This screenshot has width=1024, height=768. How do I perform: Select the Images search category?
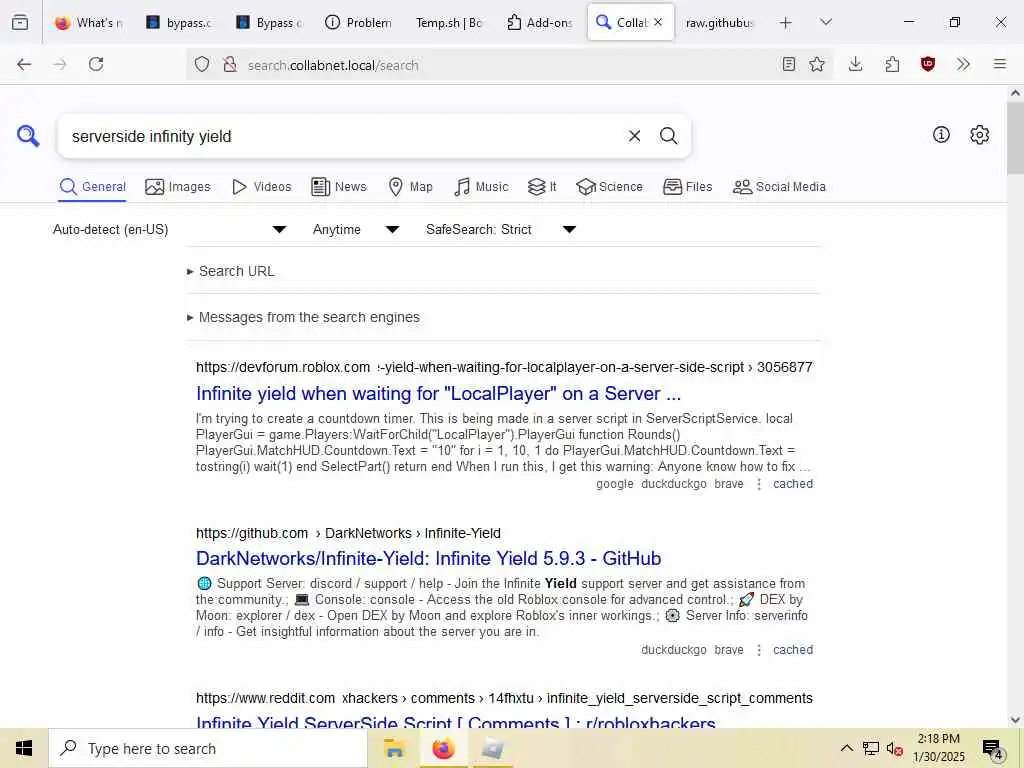178,187
